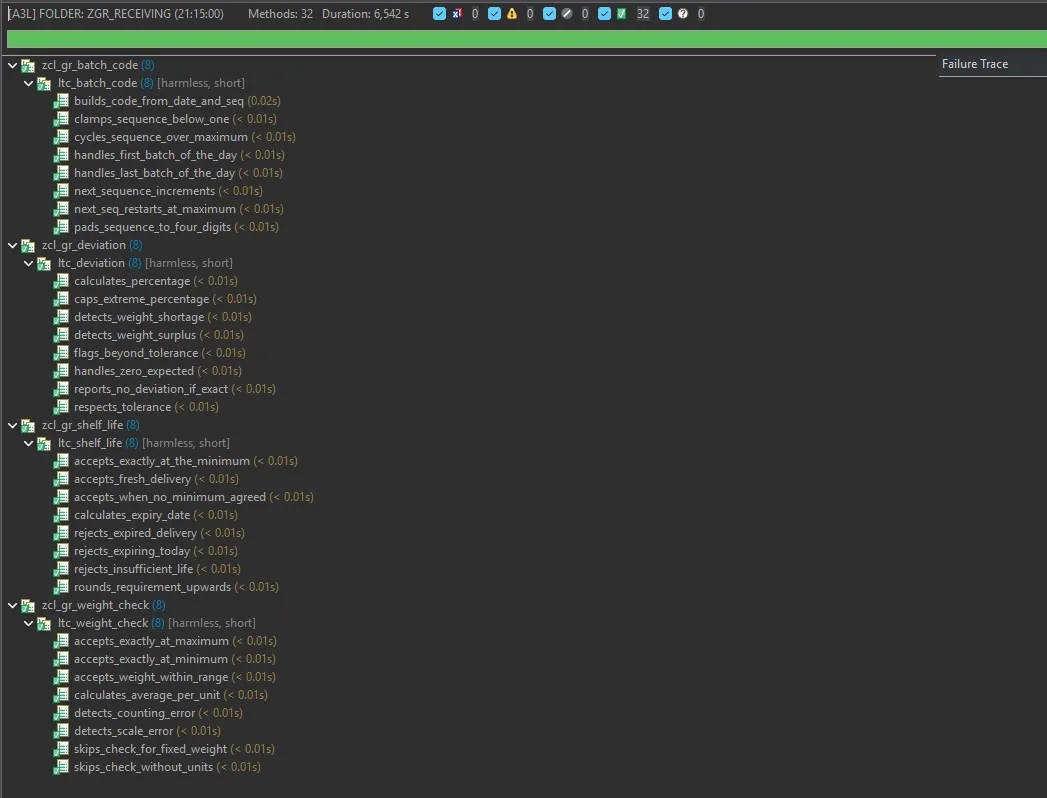Collapse the zcl_gr_batch_code node
This screenshot has height=798, width=1047.
[12, 65]
